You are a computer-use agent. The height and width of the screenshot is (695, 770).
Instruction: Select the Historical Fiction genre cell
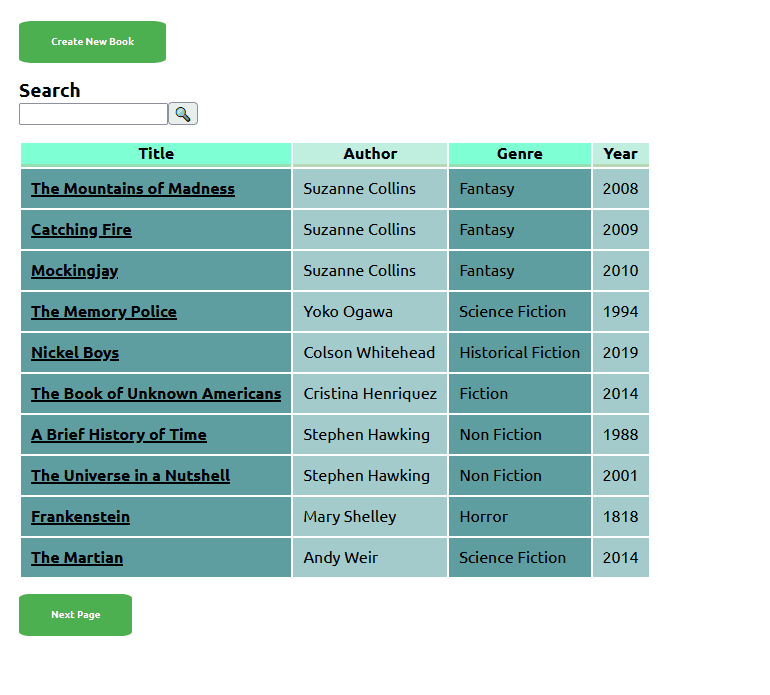tap(520, 353)
